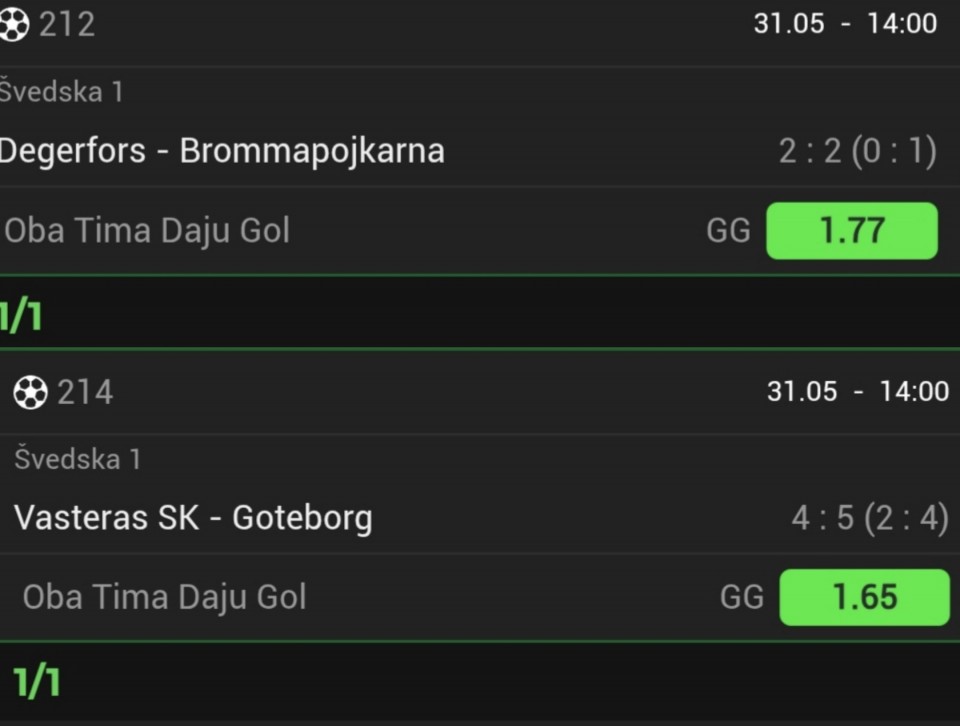Viewport: 960px width, 726px height.
Task: Click the Švedska 1 league label under 214
Action: (x=78, y=459)
